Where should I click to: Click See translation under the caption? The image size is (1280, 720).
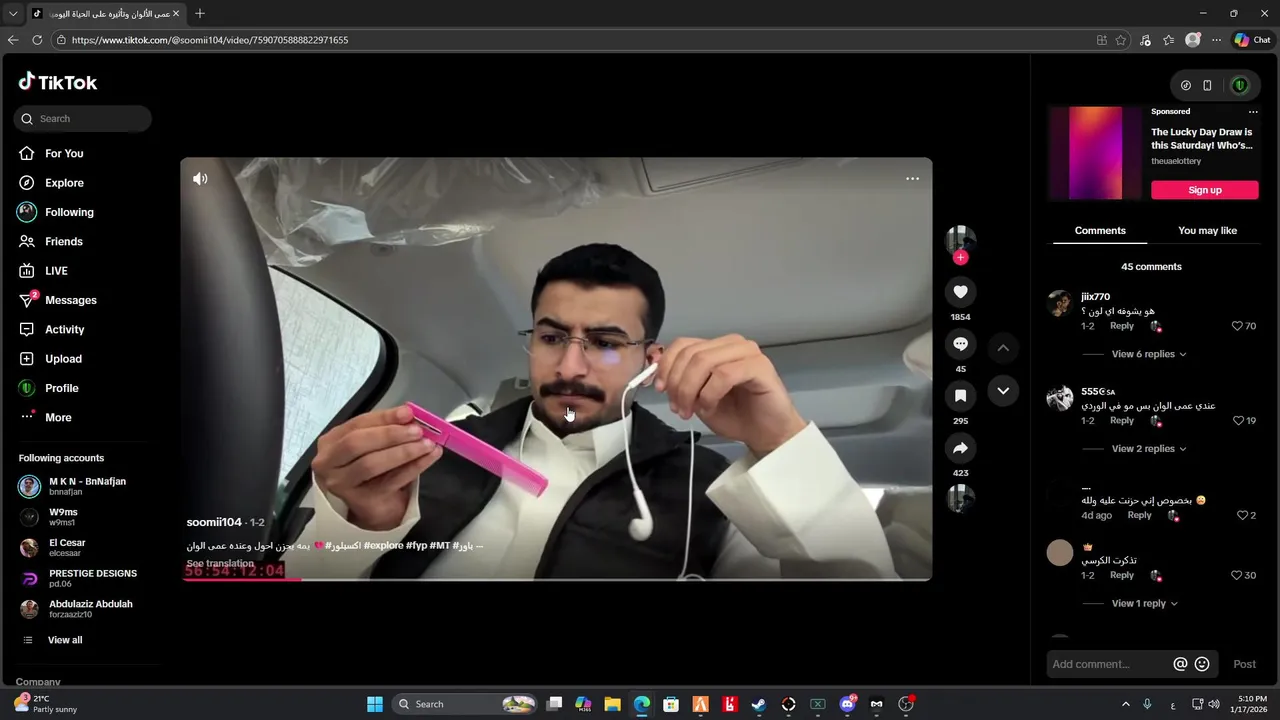(220, 563)
